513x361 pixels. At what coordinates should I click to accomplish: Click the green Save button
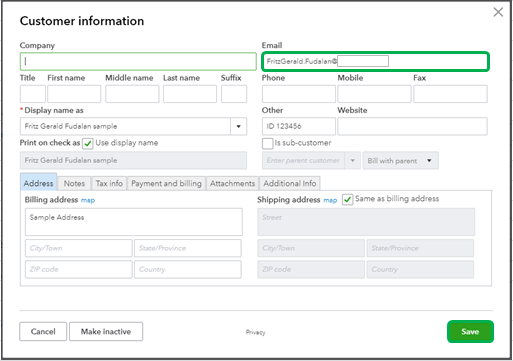pyautogui.click(x=470, y=331)
